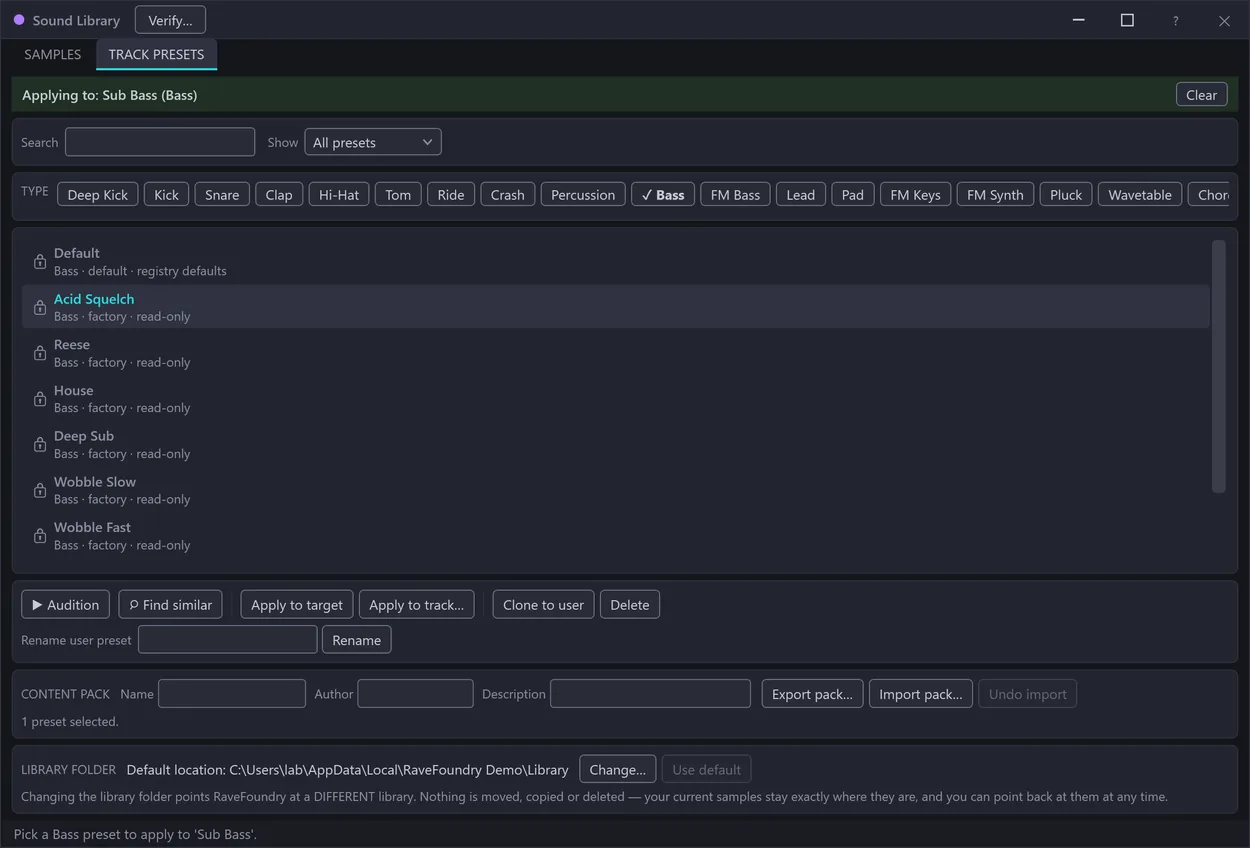This screenshot has width=1250, height=848.
Task: Click the lock icon beside Wobble Fast
Action: tap(40, 536)
